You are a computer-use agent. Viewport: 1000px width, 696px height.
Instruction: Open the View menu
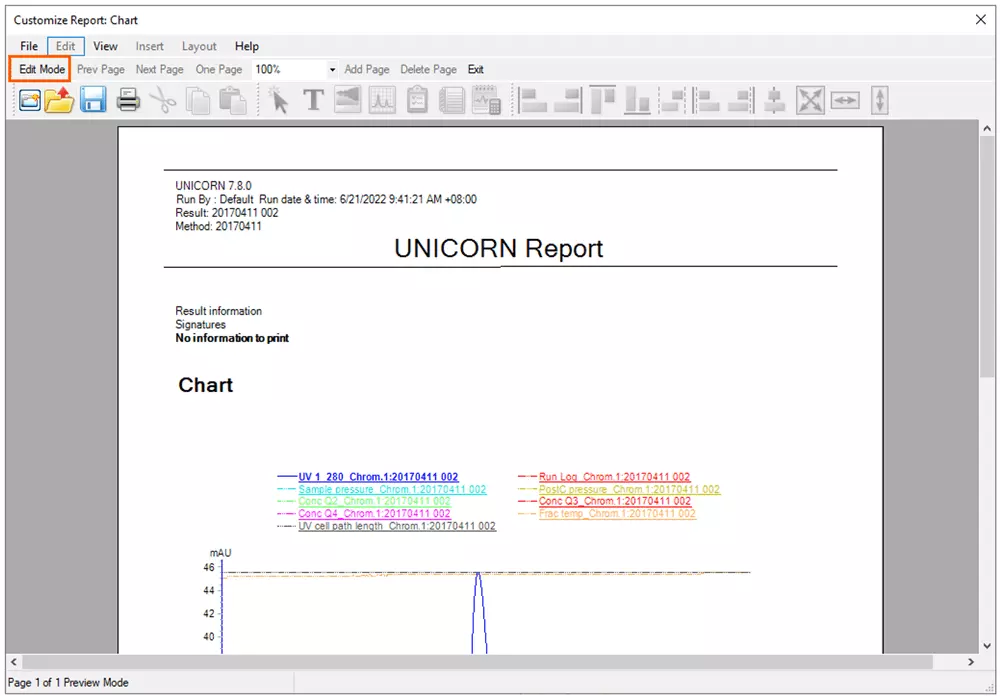click(105, 46)
